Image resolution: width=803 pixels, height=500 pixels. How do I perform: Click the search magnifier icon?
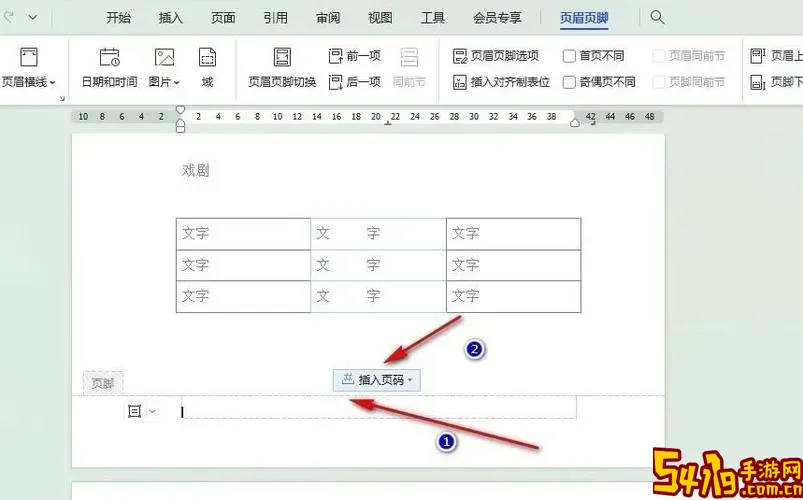[x=657, y=17]
